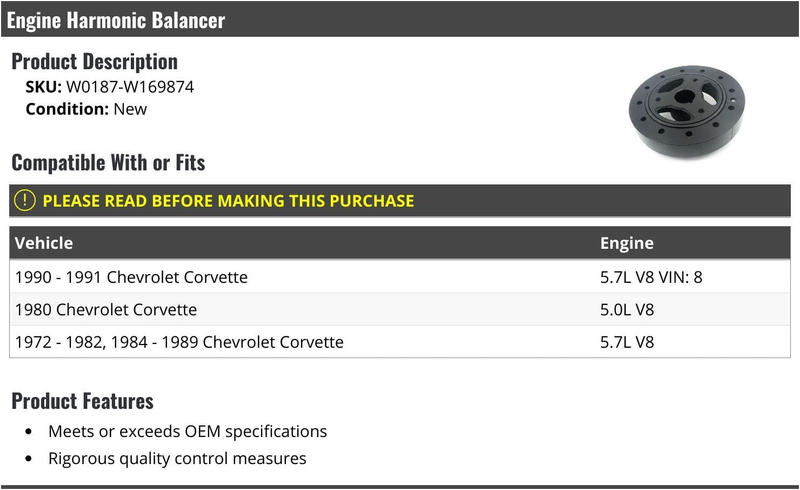Click the SKU number W0187-W169874
Screen dimensions: 800x490
point(130,87)
